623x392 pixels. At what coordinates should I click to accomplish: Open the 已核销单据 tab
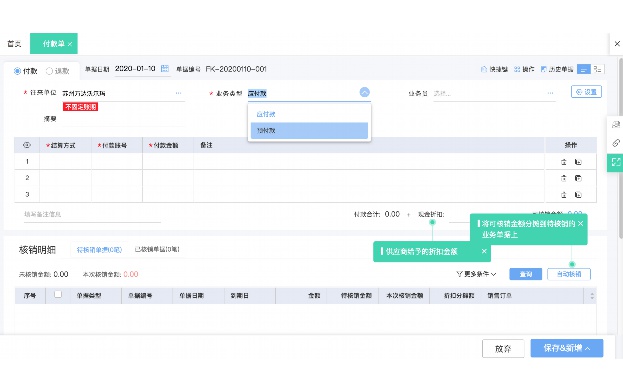pyautogui.click(x=157, y=249)
